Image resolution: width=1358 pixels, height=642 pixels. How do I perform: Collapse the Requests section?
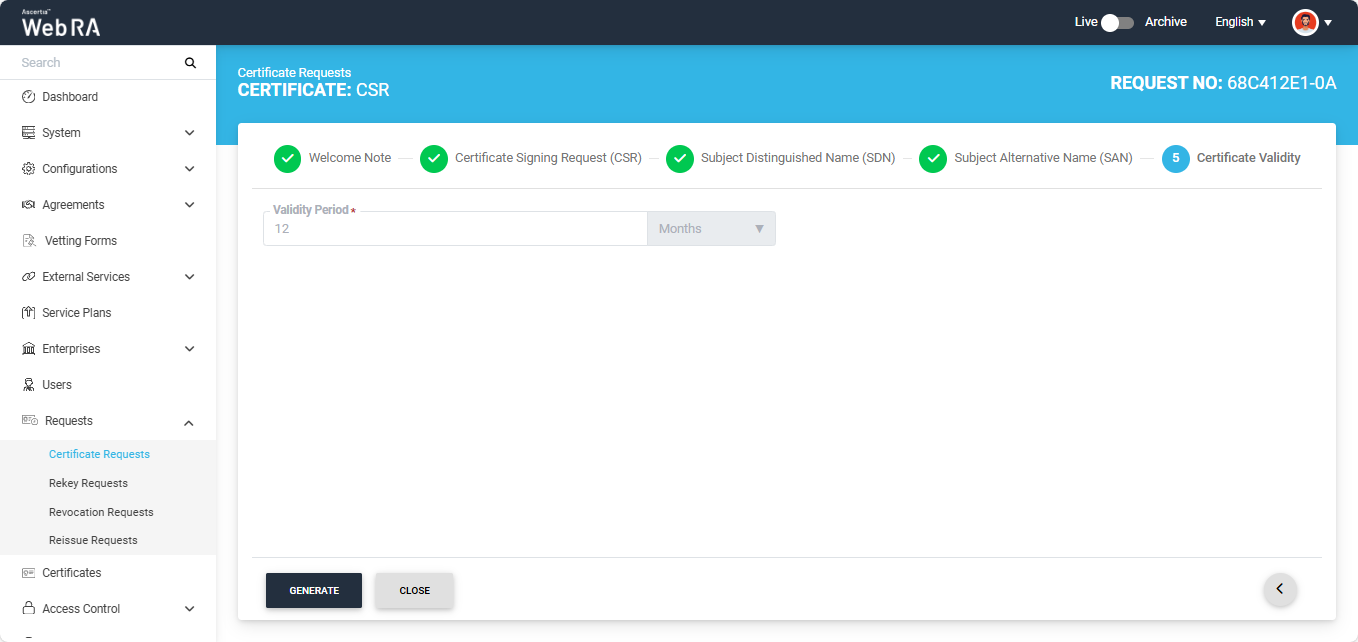(x=190, y=422)
